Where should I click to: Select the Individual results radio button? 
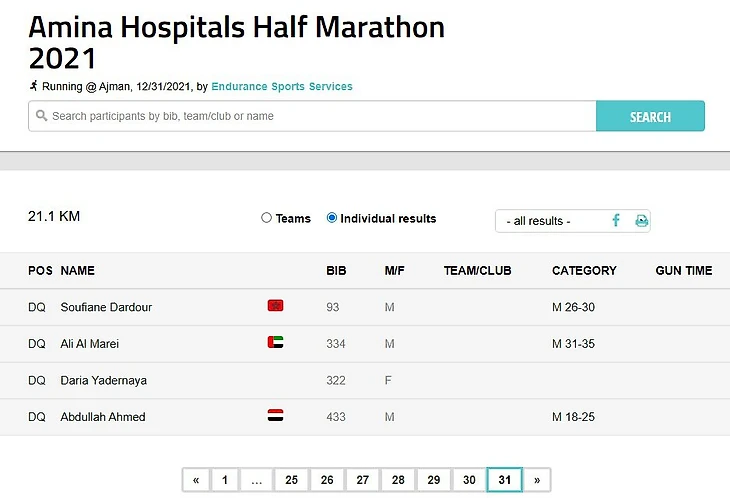click(x=332, y=218)
